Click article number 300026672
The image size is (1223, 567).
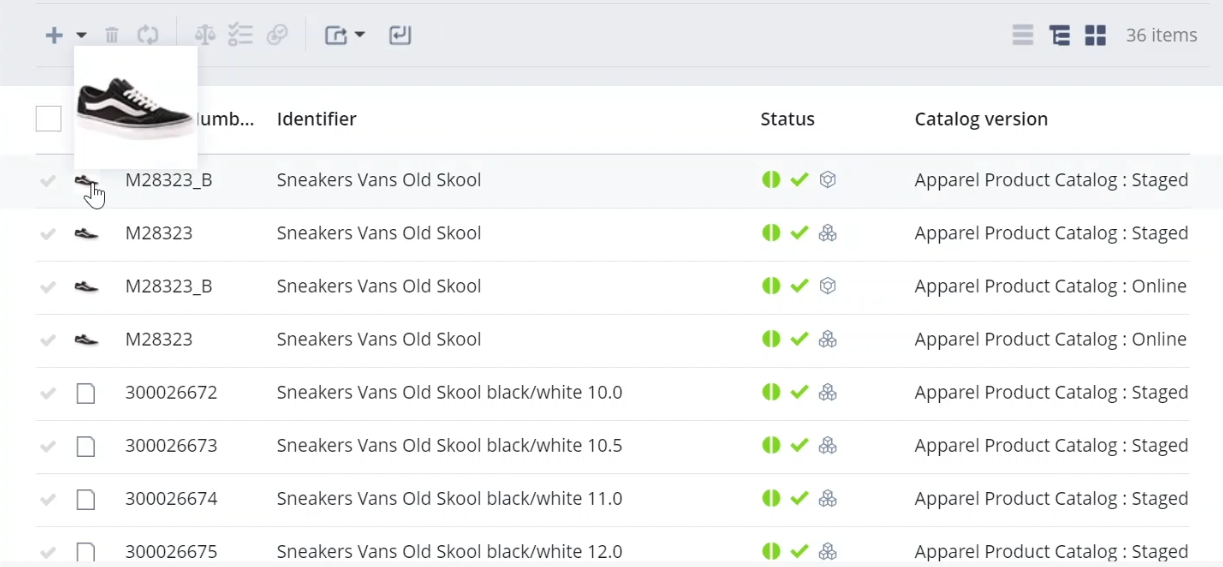pos(171,392)
